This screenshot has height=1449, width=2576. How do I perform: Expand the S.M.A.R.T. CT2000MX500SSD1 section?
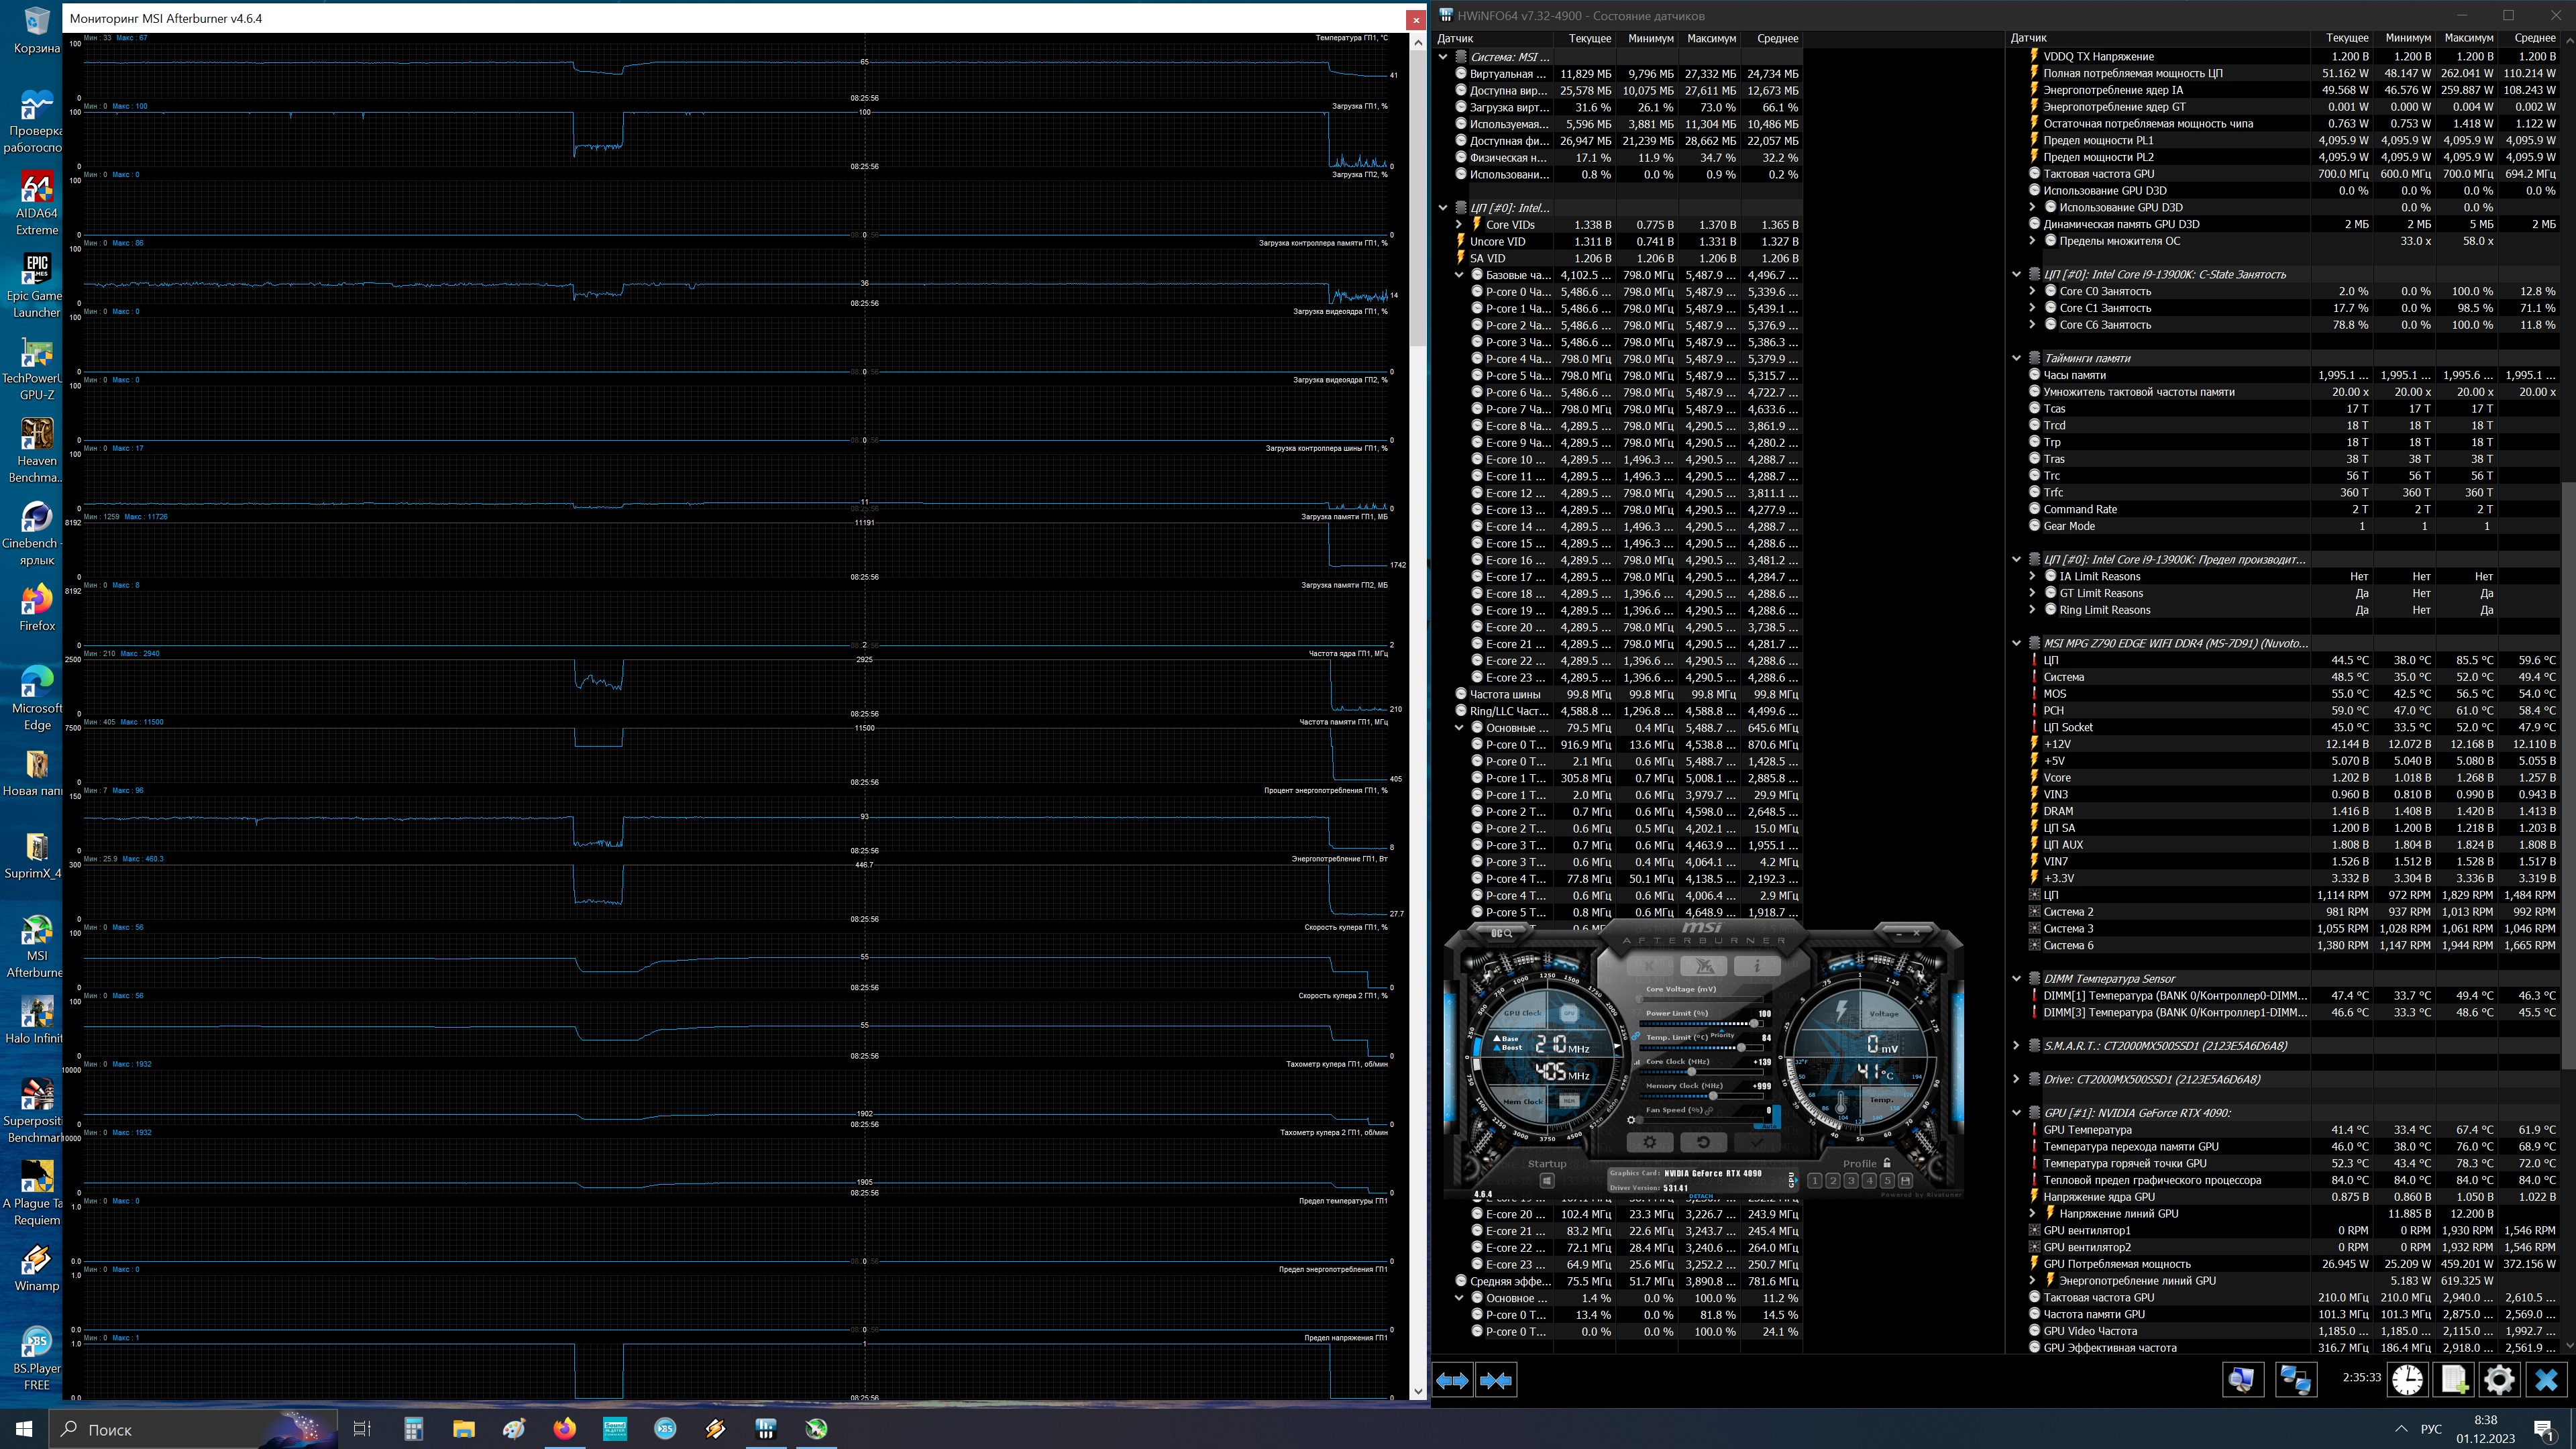[2017, 1046]
